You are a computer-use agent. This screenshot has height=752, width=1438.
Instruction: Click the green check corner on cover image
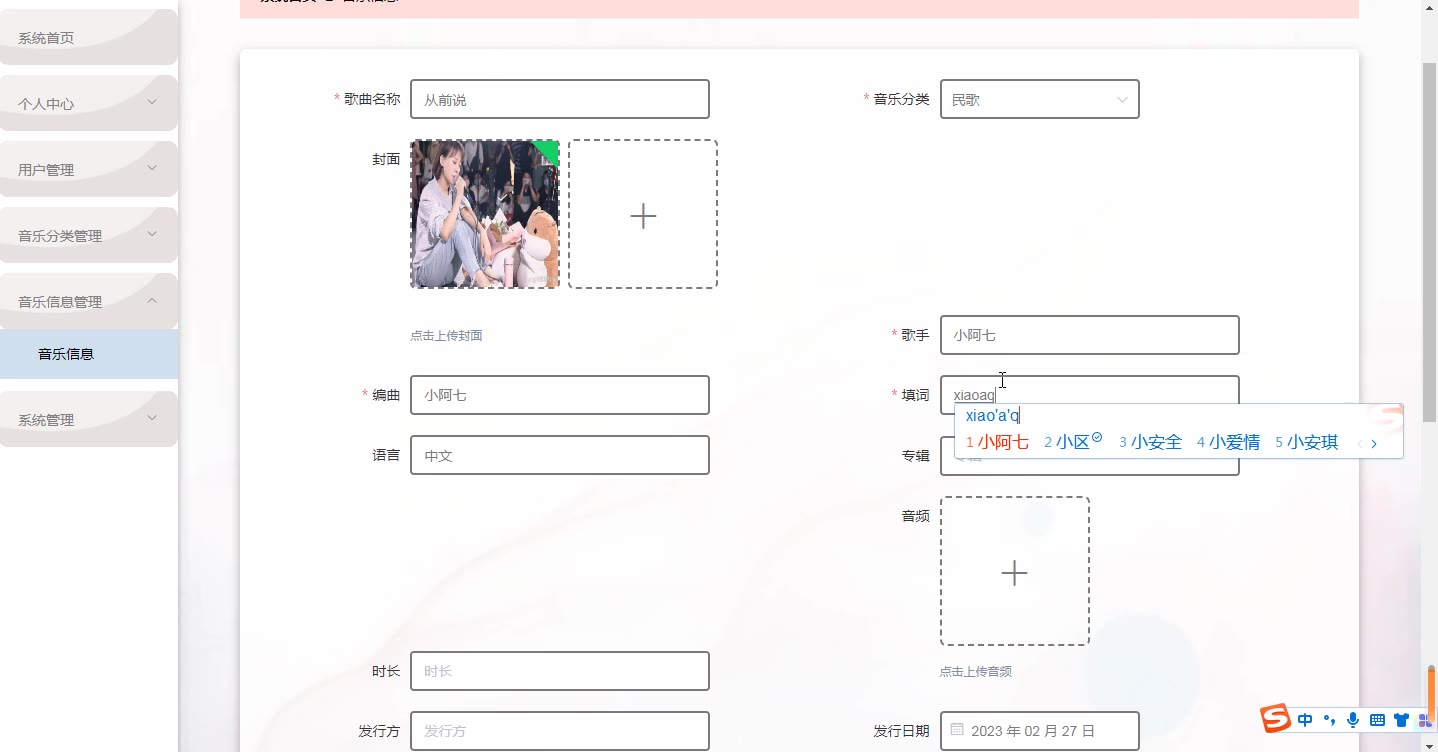click(x=548, y=150)
